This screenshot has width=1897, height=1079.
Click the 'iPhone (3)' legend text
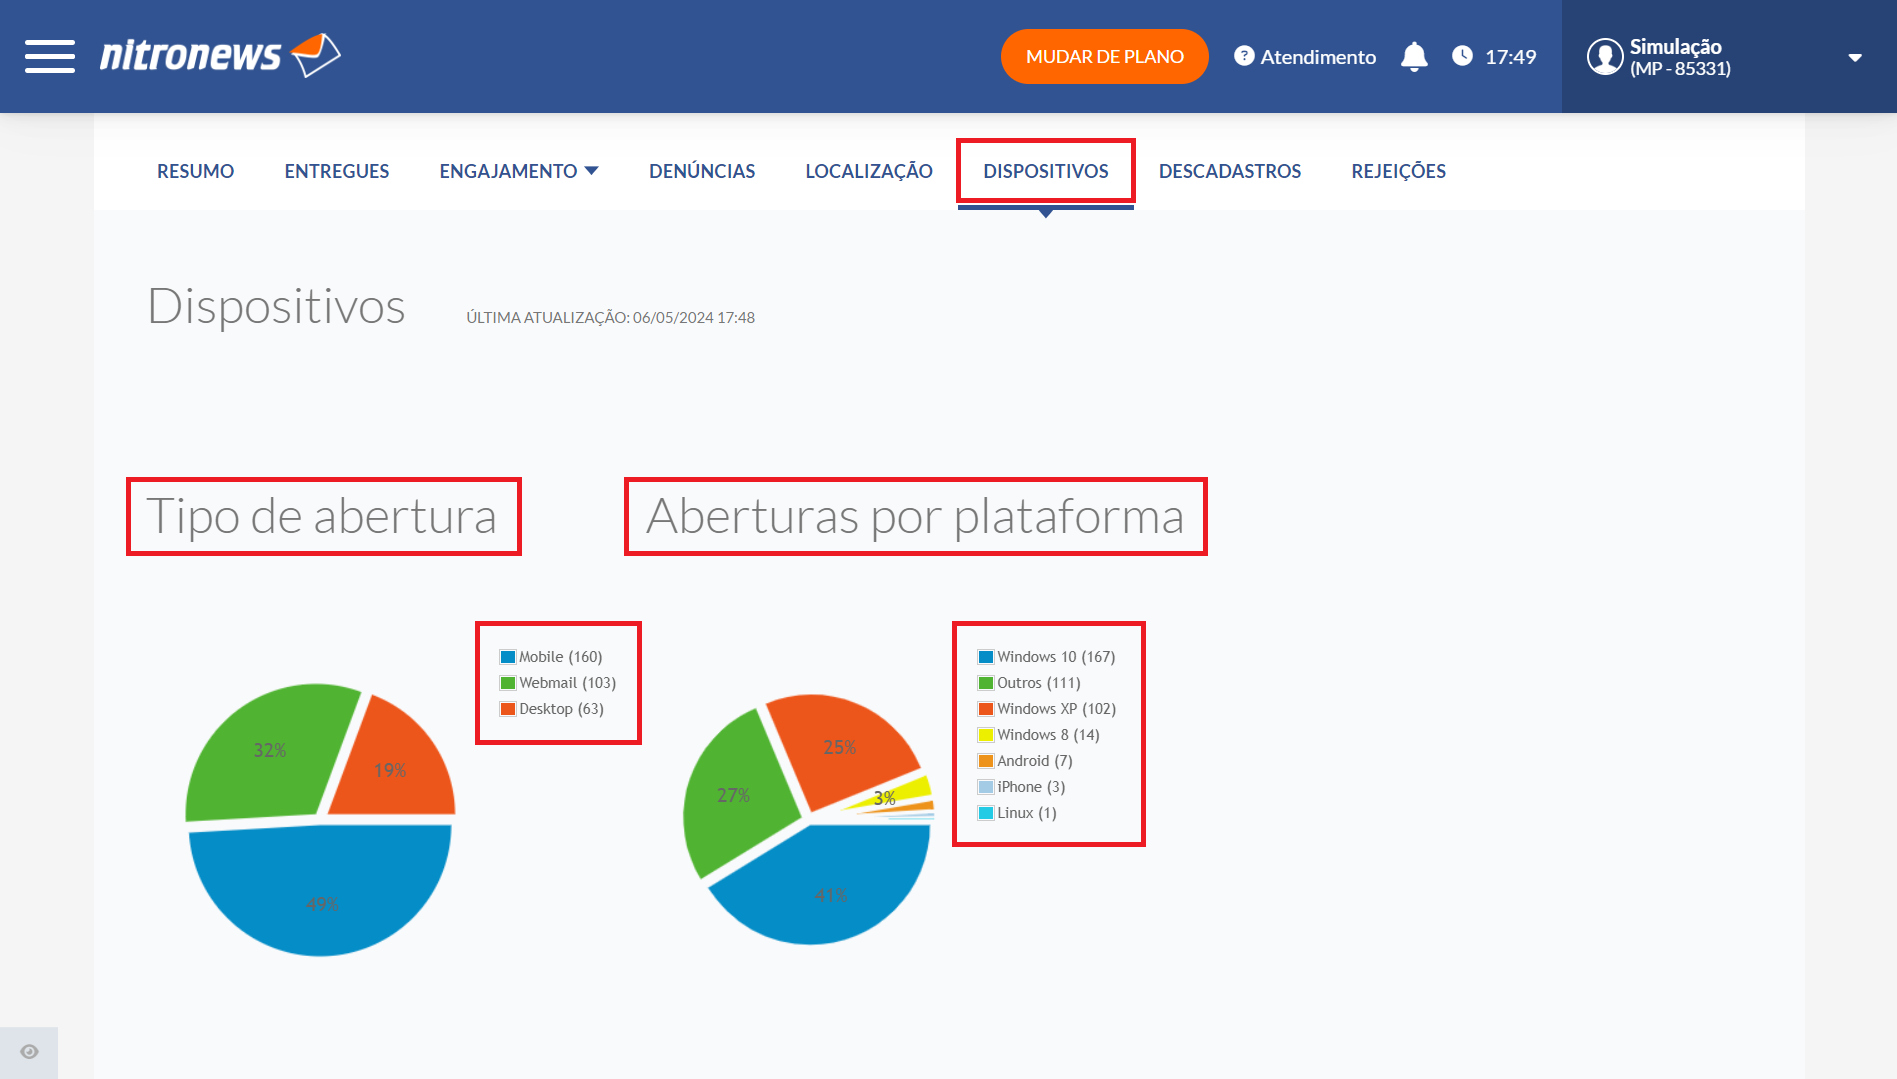pyautogui.click(x=1031, y=787)
